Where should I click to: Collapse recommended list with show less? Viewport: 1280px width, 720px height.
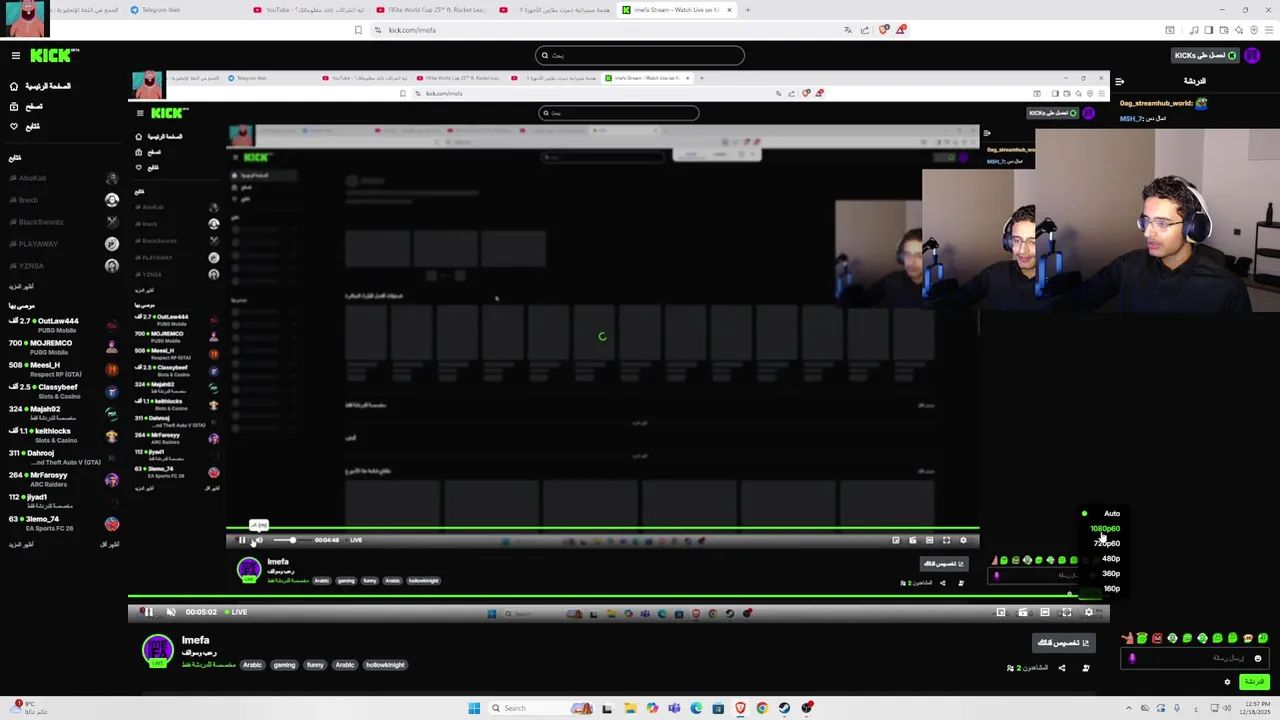click(110, 544)
